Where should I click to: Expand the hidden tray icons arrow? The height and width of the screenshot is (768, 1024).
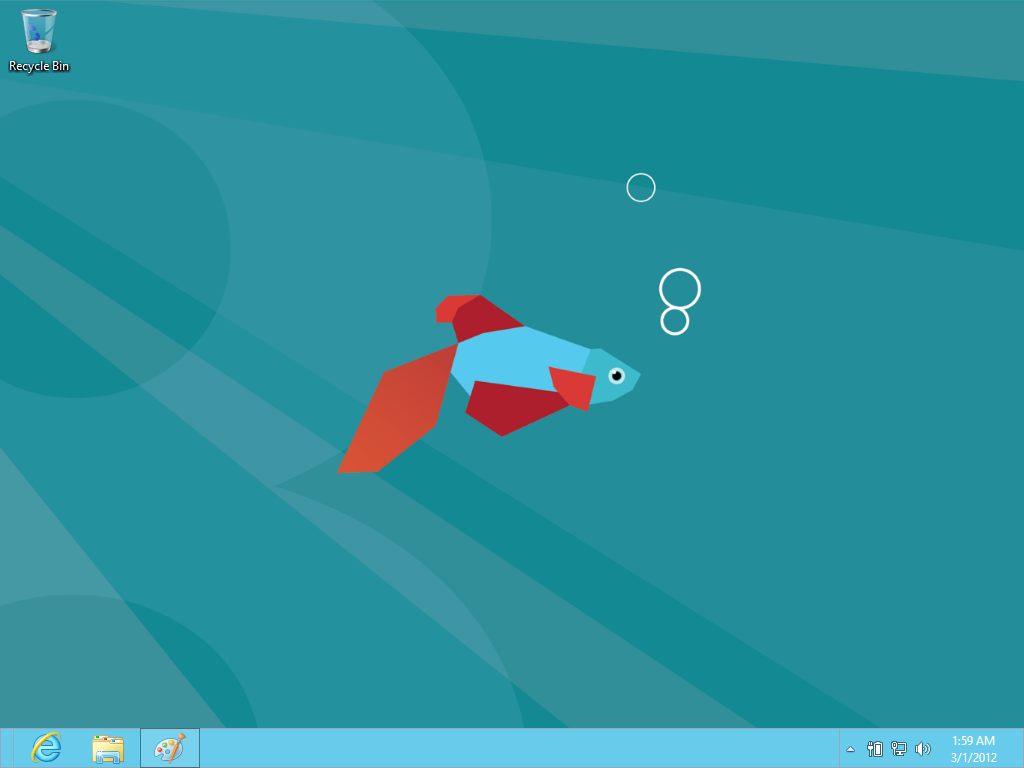(850, 748)
